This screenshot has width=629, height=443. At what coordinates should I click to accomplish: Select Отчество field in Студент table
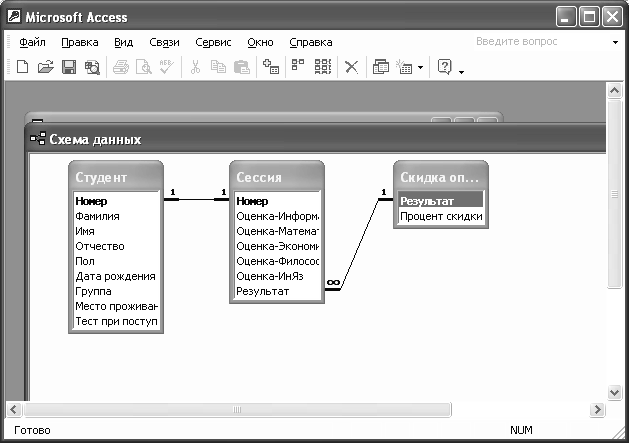click(116, 246)
